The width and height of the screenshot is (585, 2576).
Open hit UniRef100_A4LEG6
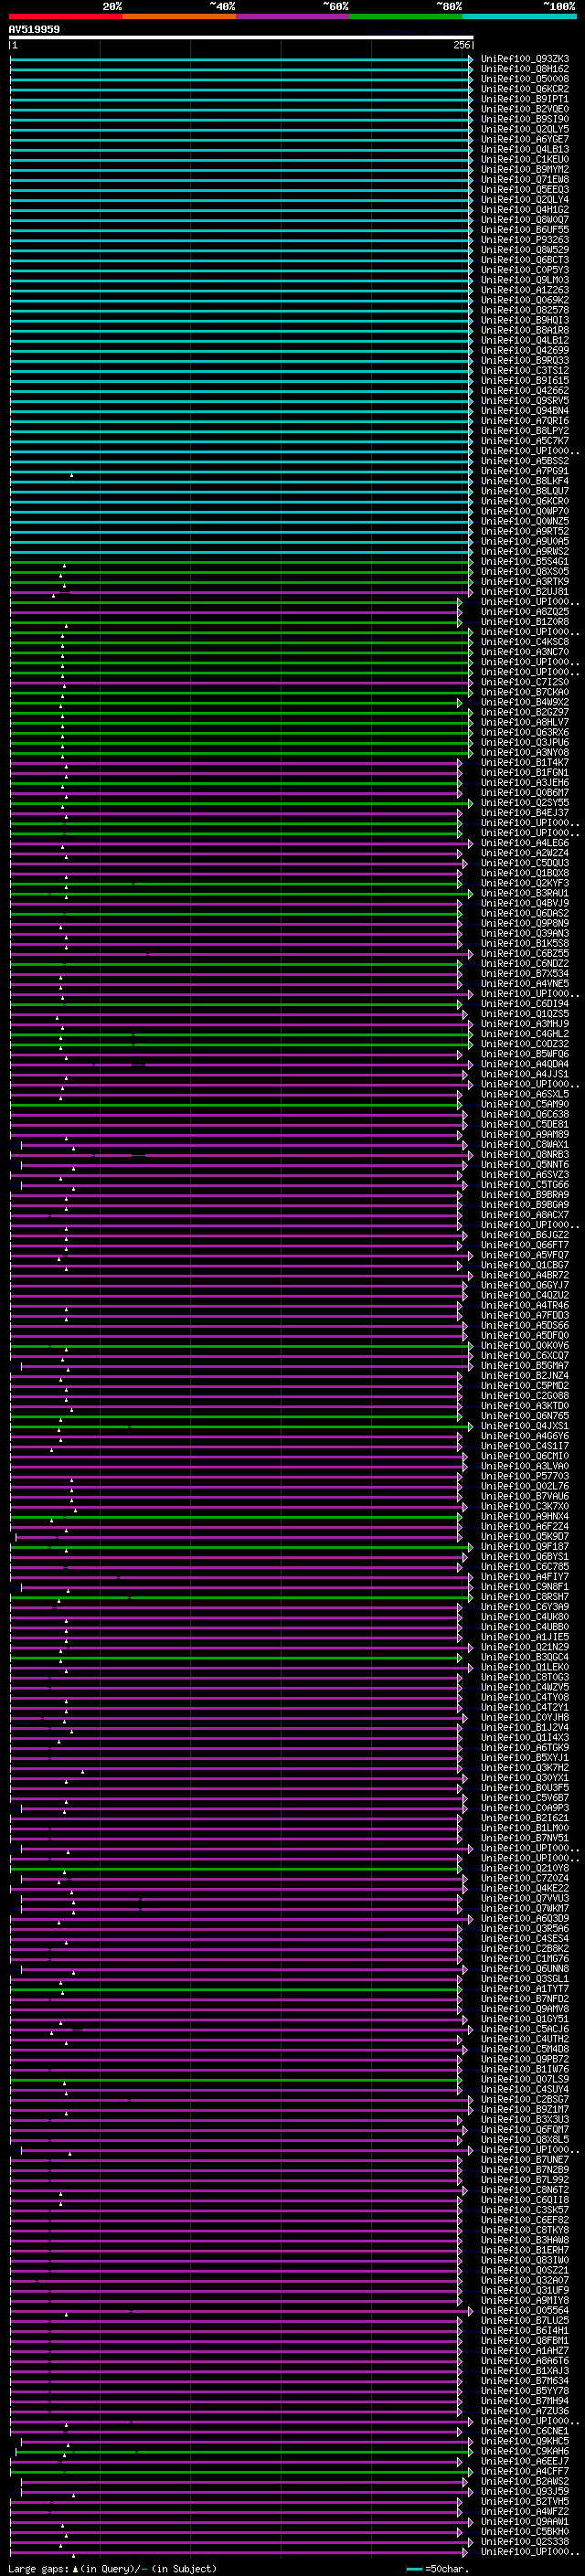click(x=525, y=843)
